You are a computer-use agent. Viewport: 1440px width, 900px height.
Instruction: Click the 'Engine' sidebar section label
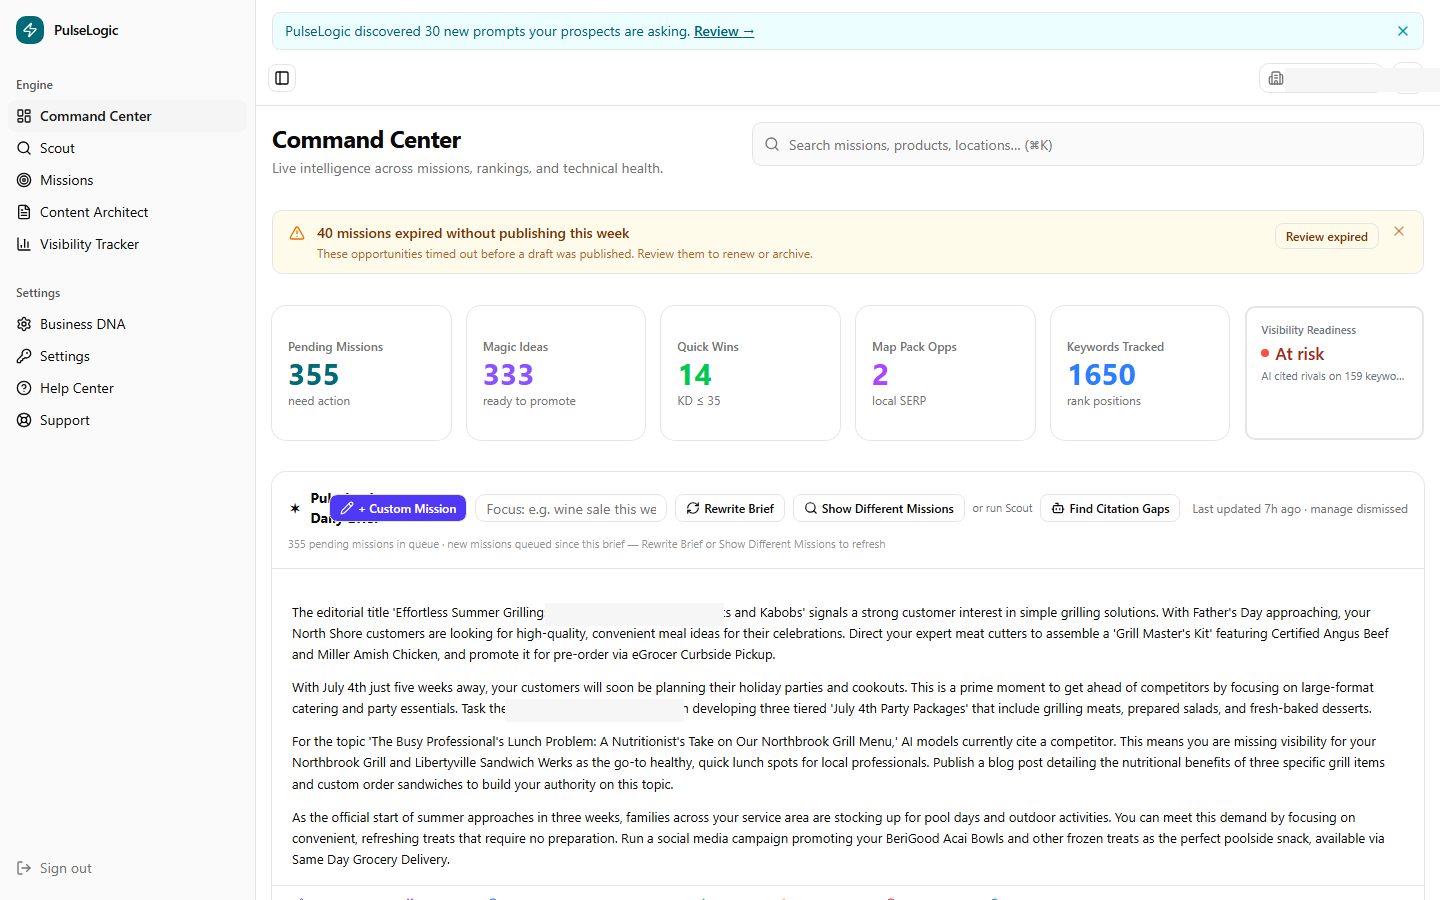(x=34, y=85)
